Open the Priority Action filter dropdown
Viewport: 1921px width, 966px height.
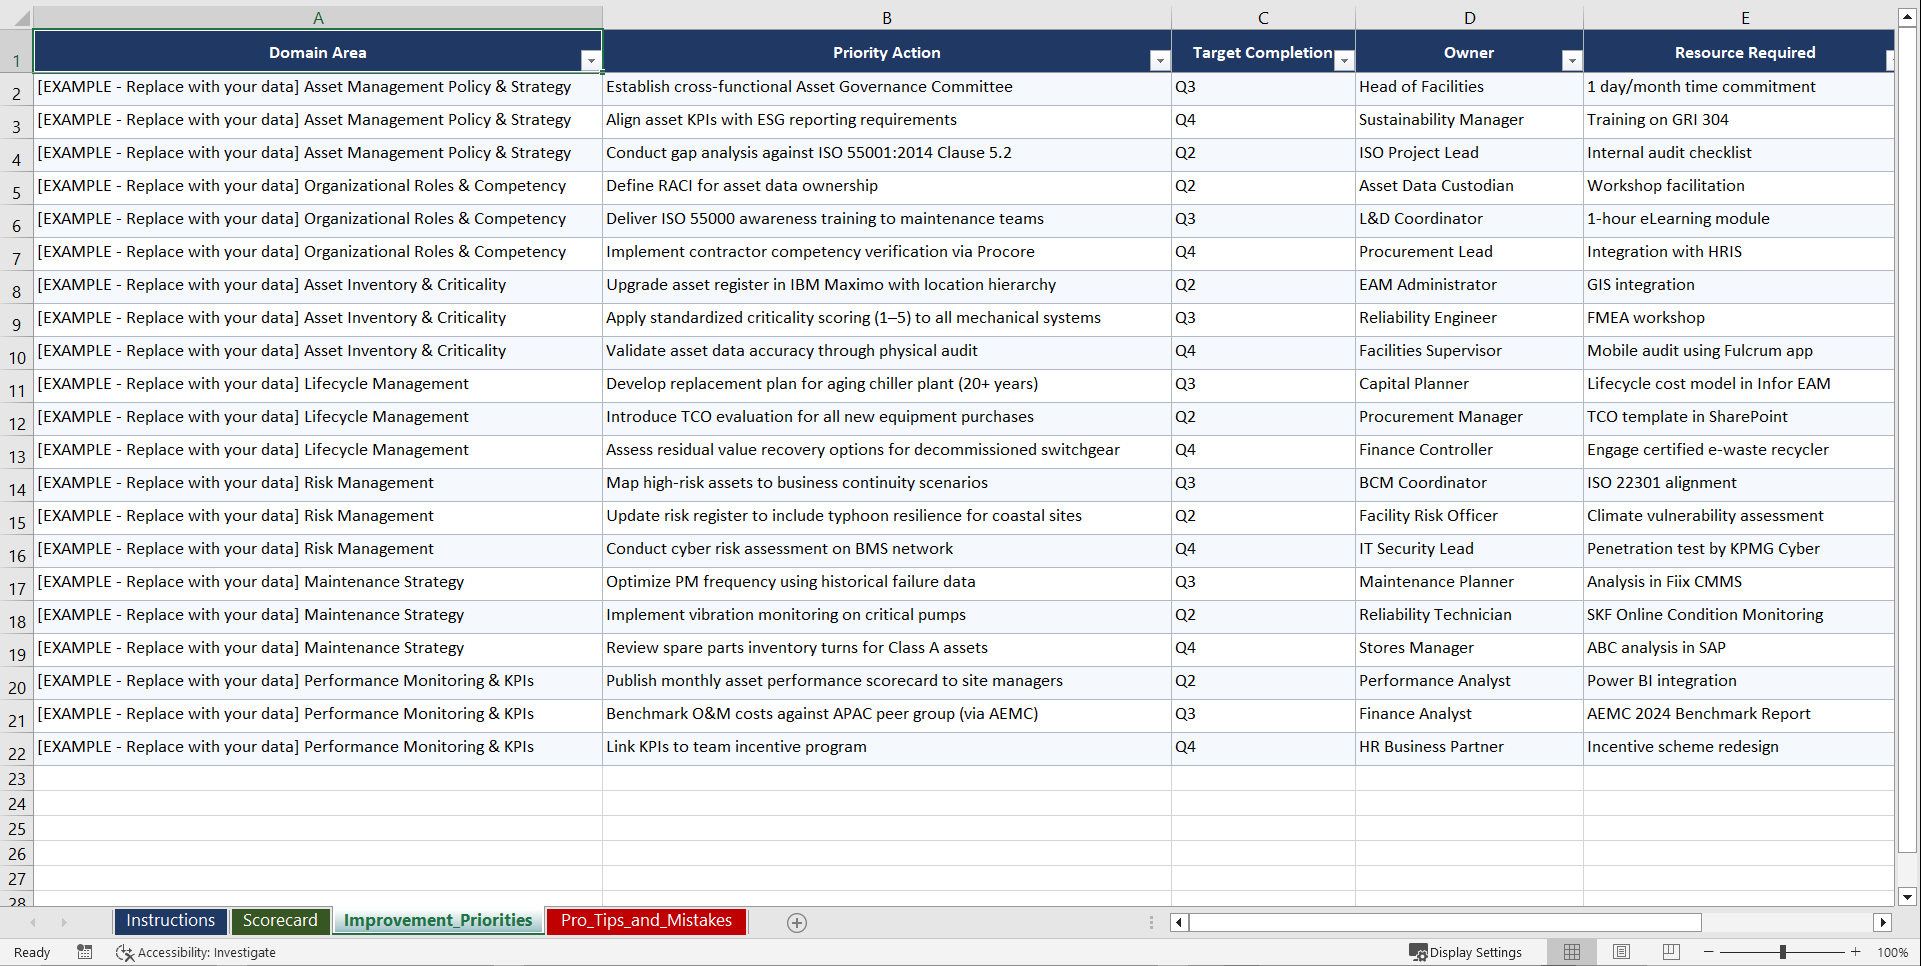tap(1159, 60)
